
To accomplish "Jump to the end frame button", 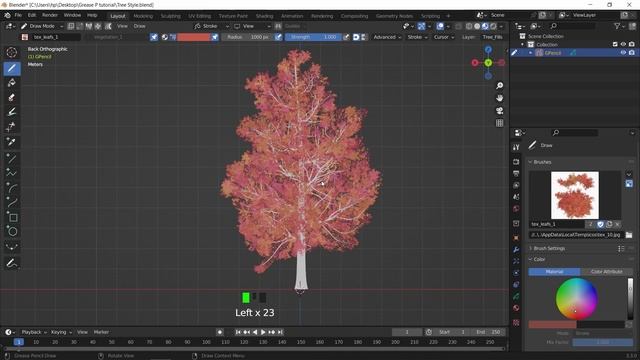I will click(x=280, y=332).
